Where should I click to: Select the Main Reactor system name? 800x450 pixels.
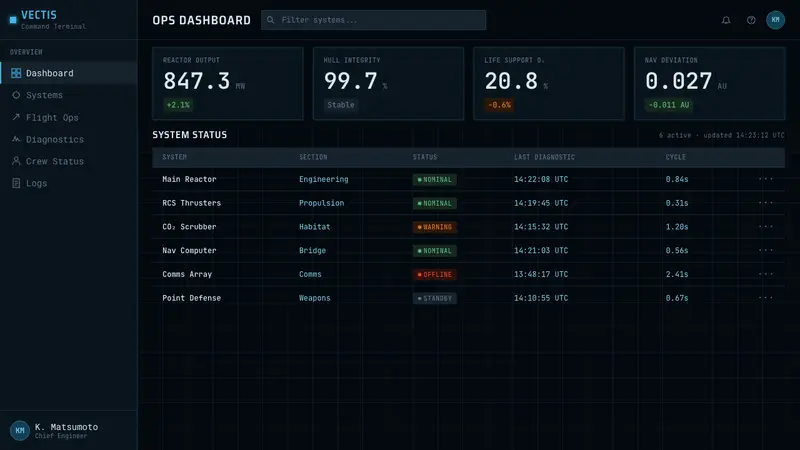[189, 179]
